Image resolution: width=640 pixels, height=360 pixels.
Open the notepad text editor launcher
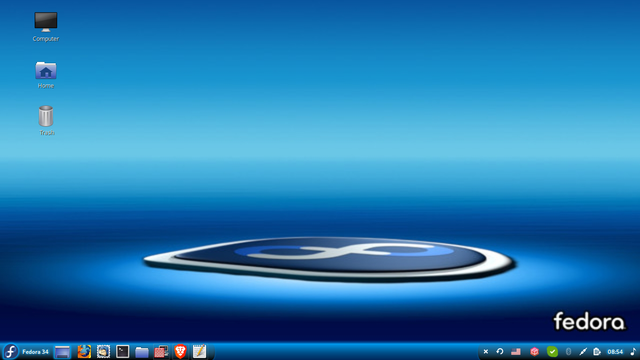point(199,351)
